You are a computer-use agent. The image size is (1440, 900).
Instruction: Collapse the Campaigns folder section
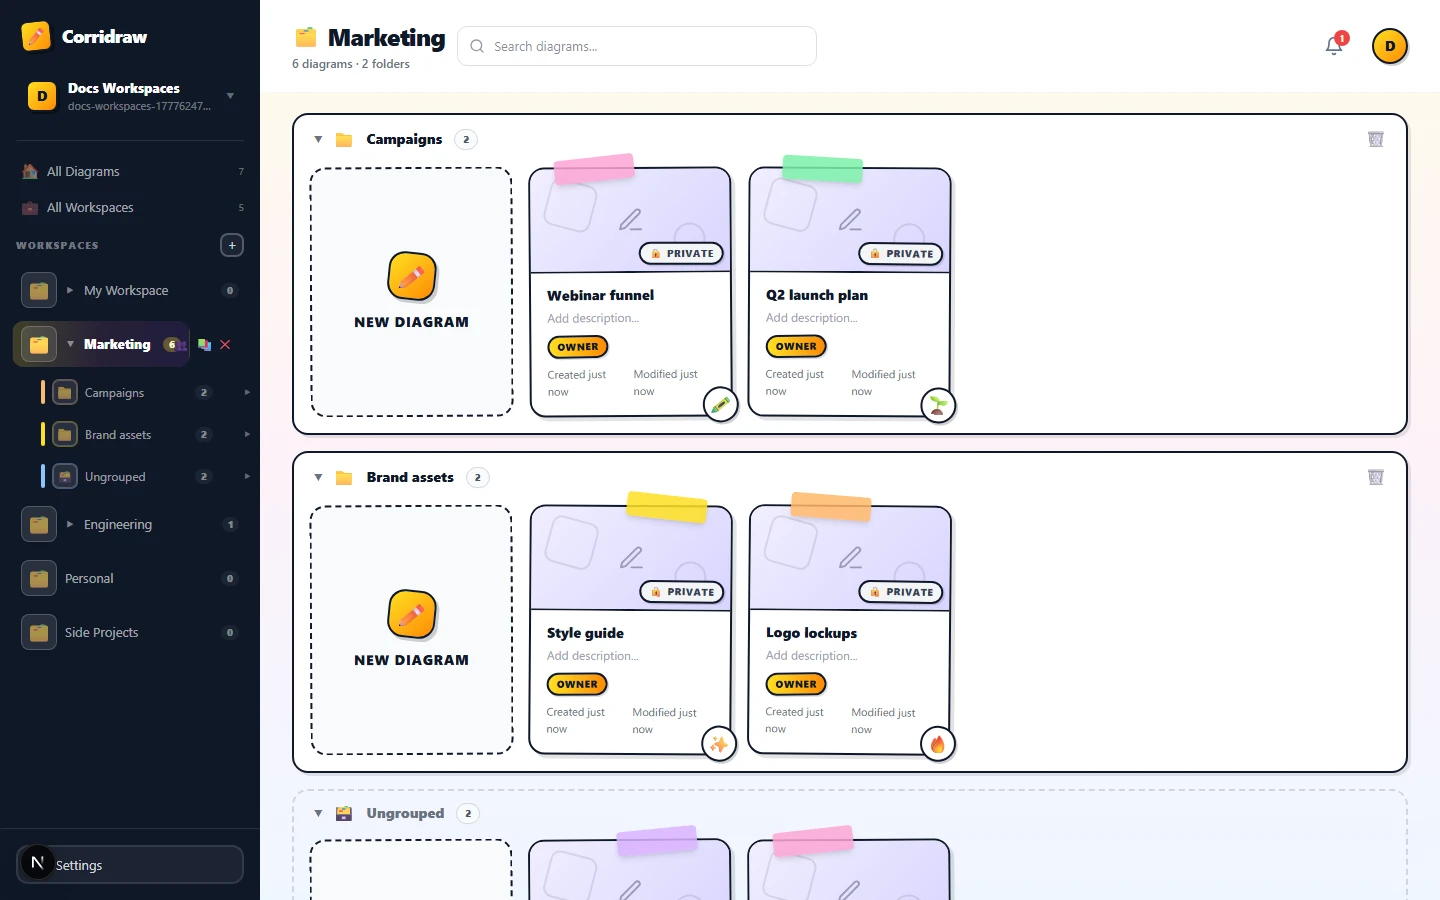[x=318, y=139]
